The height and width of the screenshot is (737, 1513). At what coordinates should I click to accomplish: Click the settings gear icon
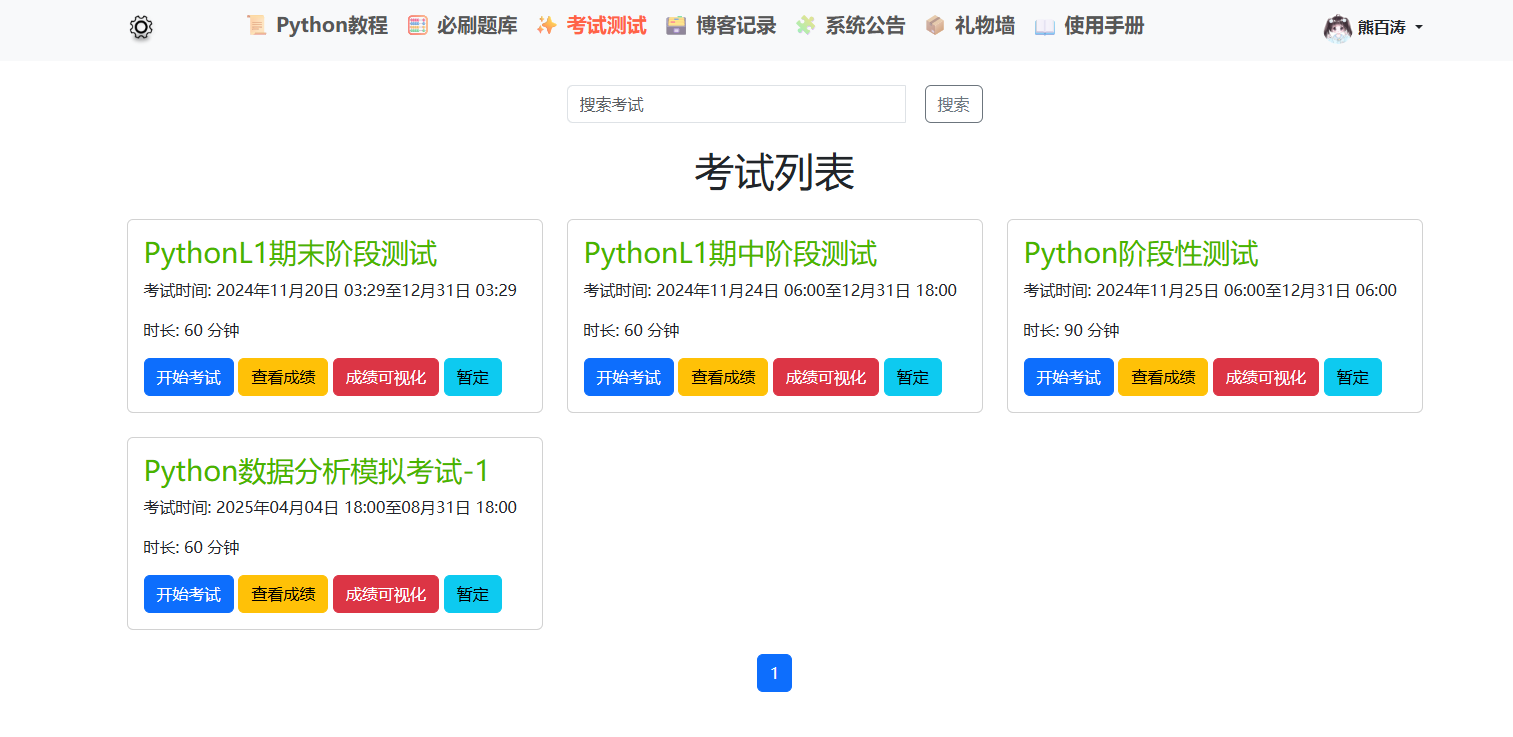click(x=141, y=28)
